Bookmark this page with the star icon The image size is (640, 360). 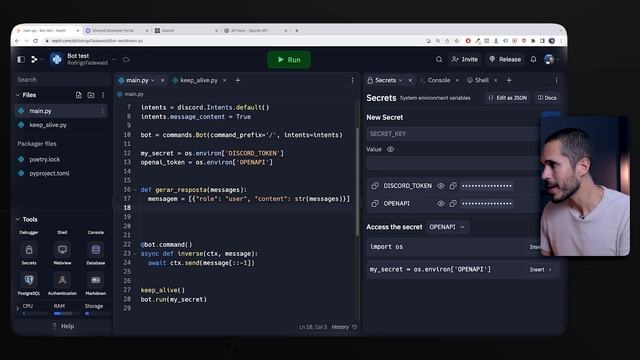[457, 41]
